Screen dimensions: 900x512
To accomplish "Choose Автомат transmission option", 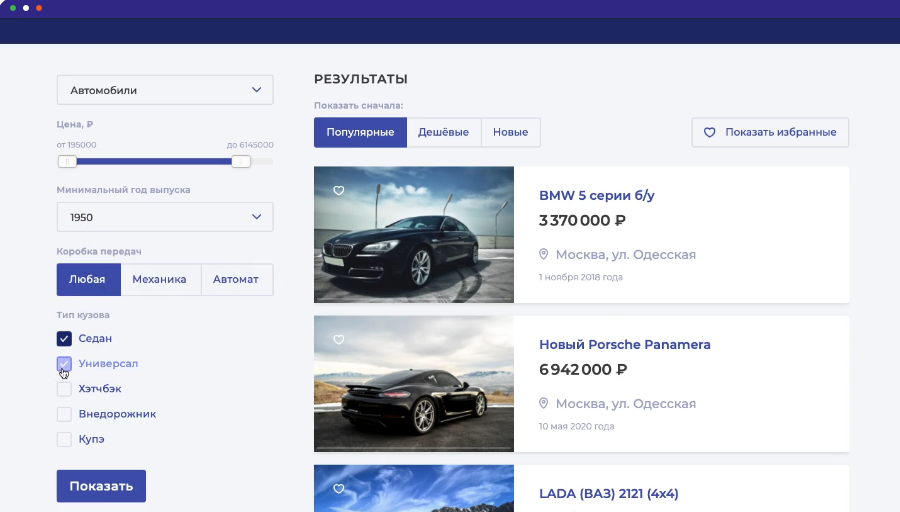I will pyautogui.click(x=236, y=279).
